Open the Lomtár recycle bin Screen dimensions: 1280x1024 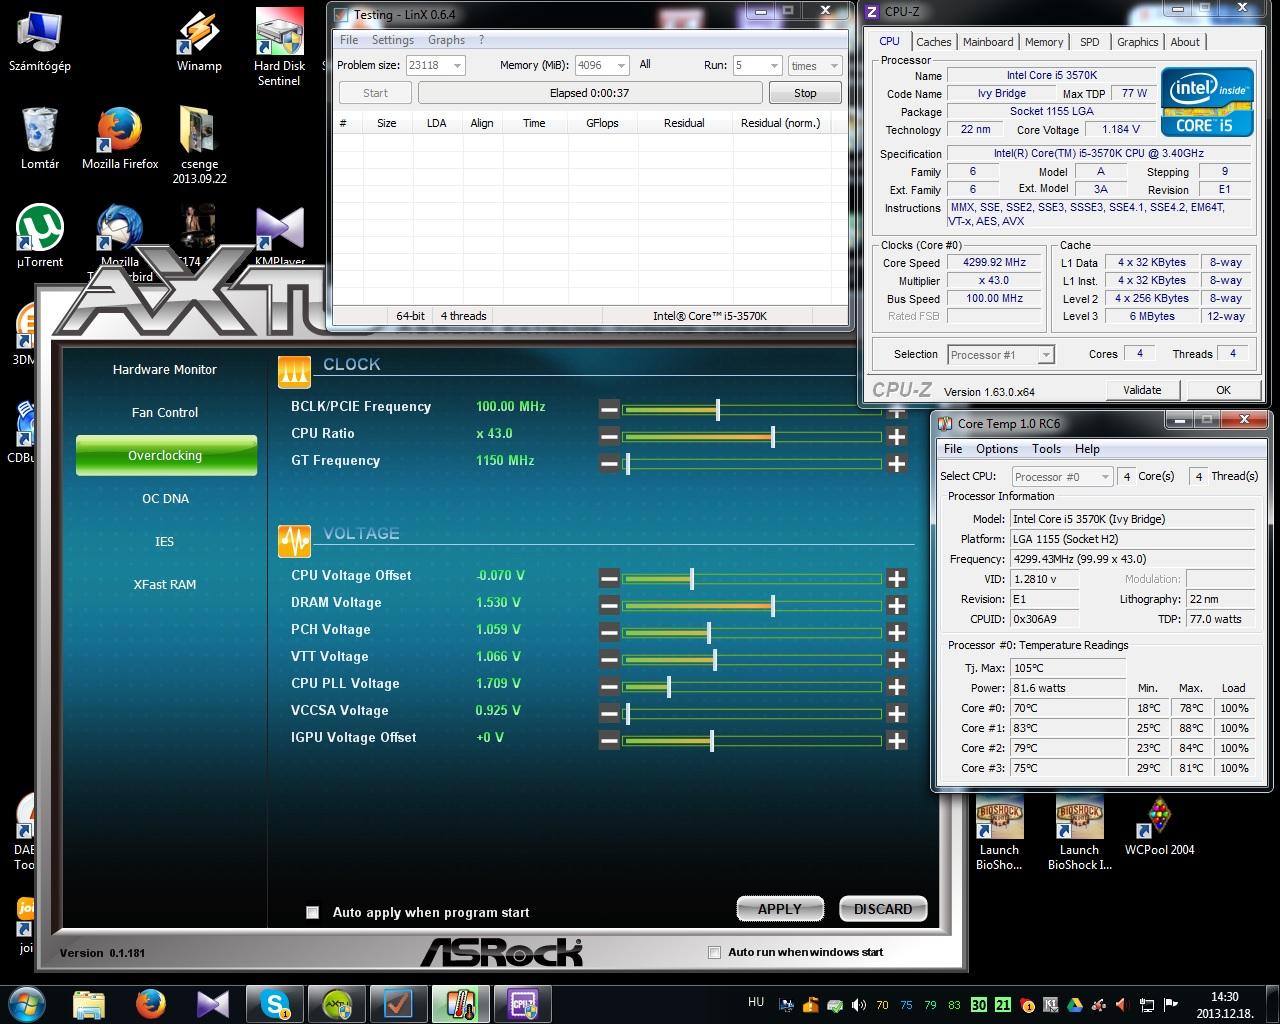(40, 138)
